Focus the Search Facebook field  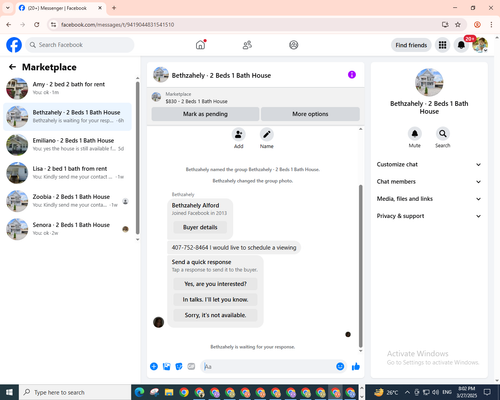click(80, 45)
